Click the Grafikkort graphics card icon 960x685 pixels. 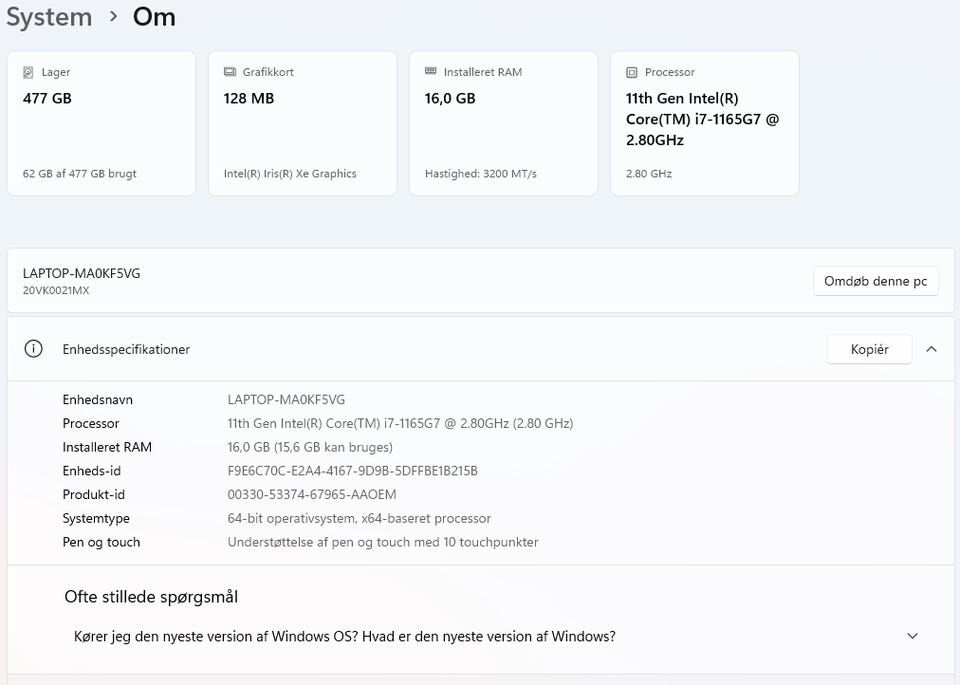click(229, 73)
